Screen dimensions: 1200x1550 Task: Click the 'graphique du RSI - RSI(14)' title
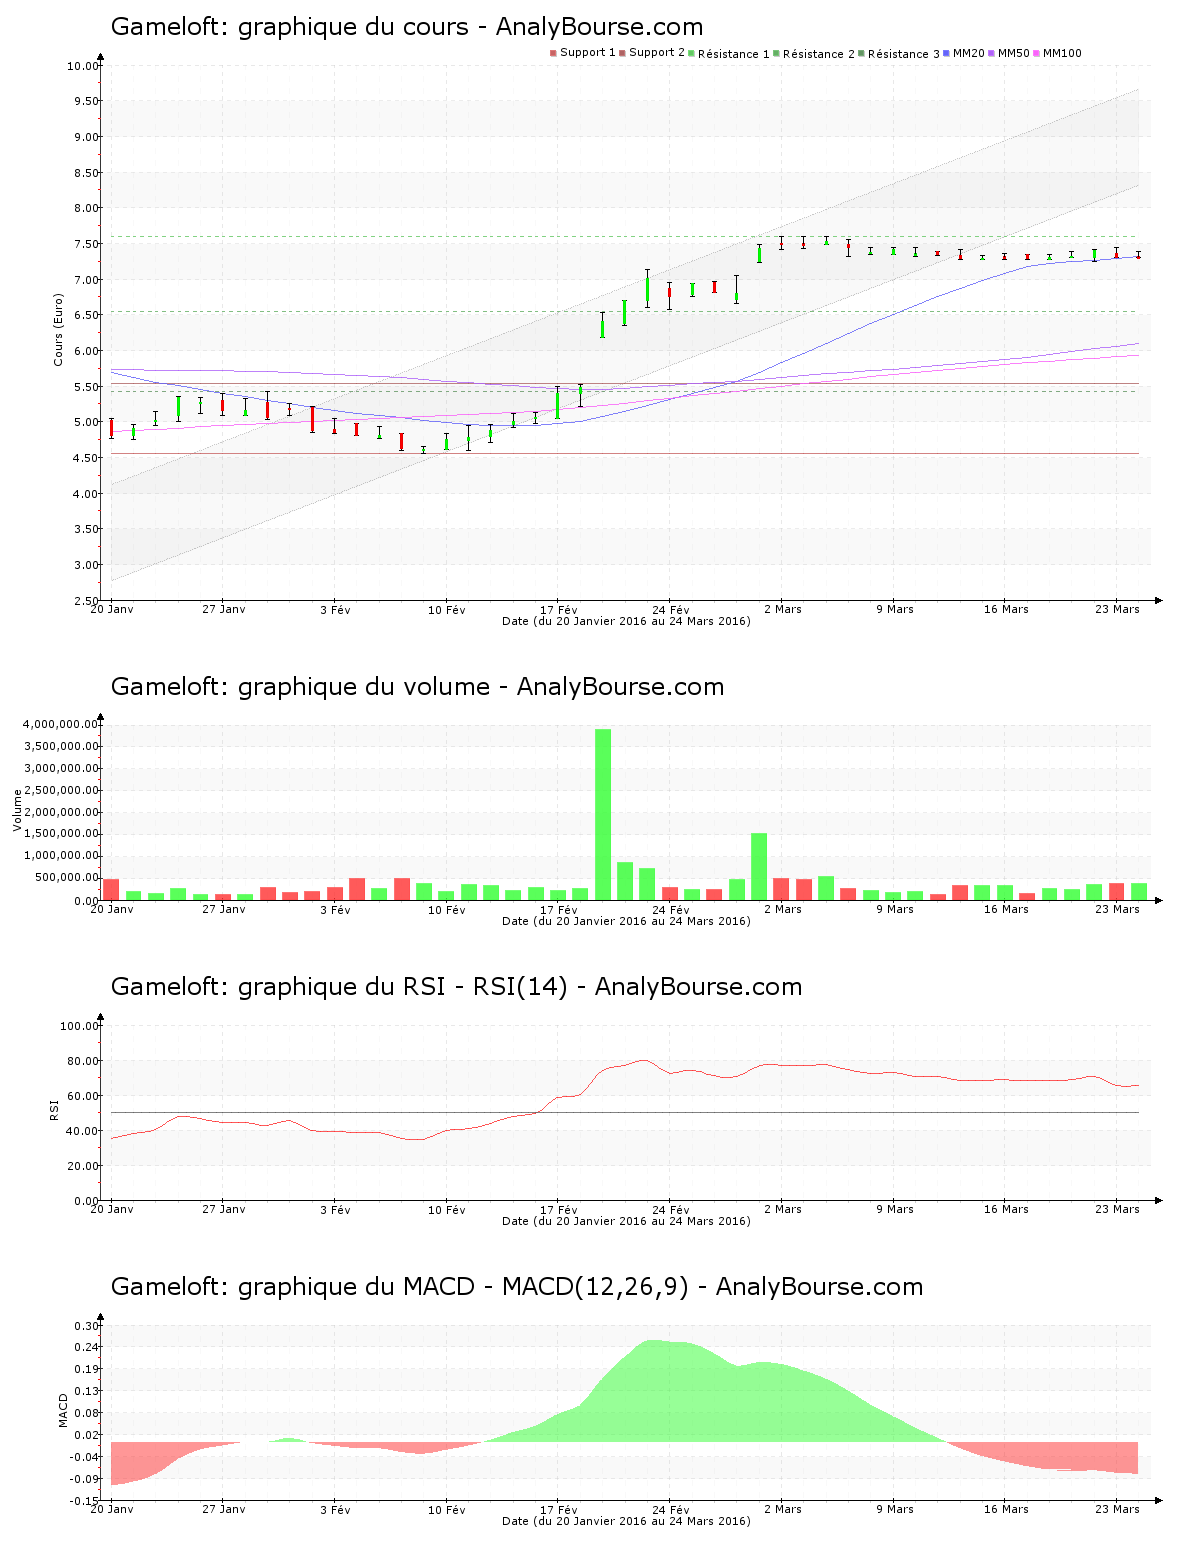403,987
